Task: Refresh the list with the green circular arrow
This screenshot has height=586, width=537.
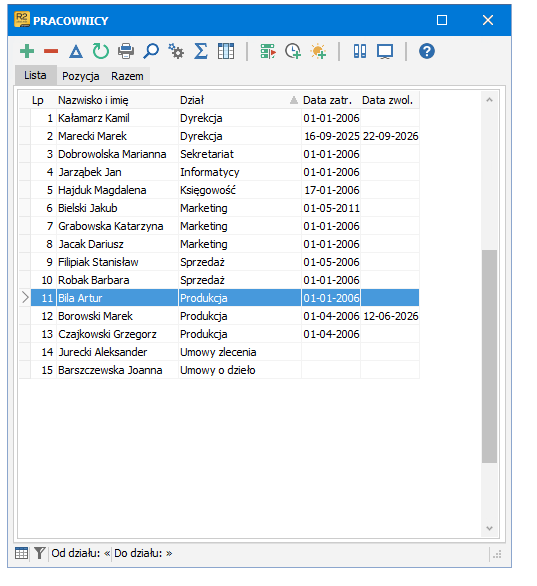Action: (101, 51)
